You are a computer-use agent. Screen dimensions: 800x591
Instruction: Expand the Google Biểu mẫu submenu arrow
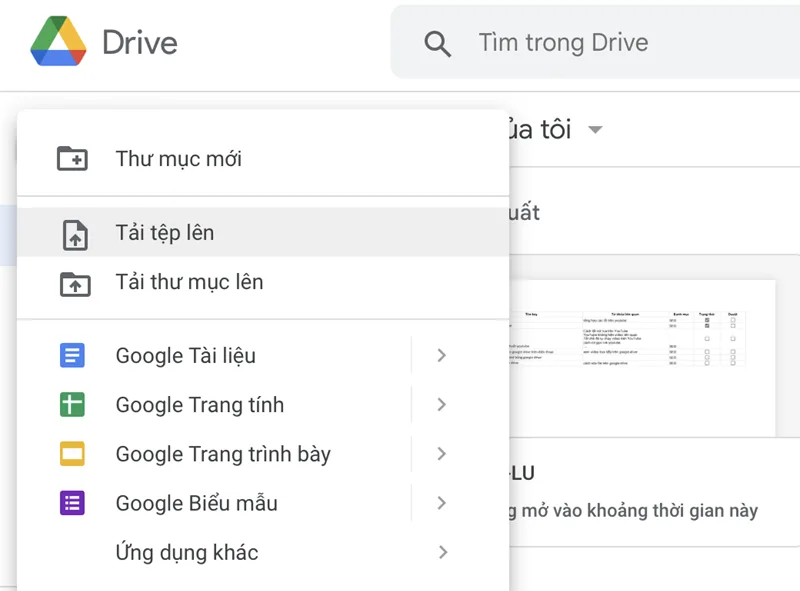(x=442, y=503)
